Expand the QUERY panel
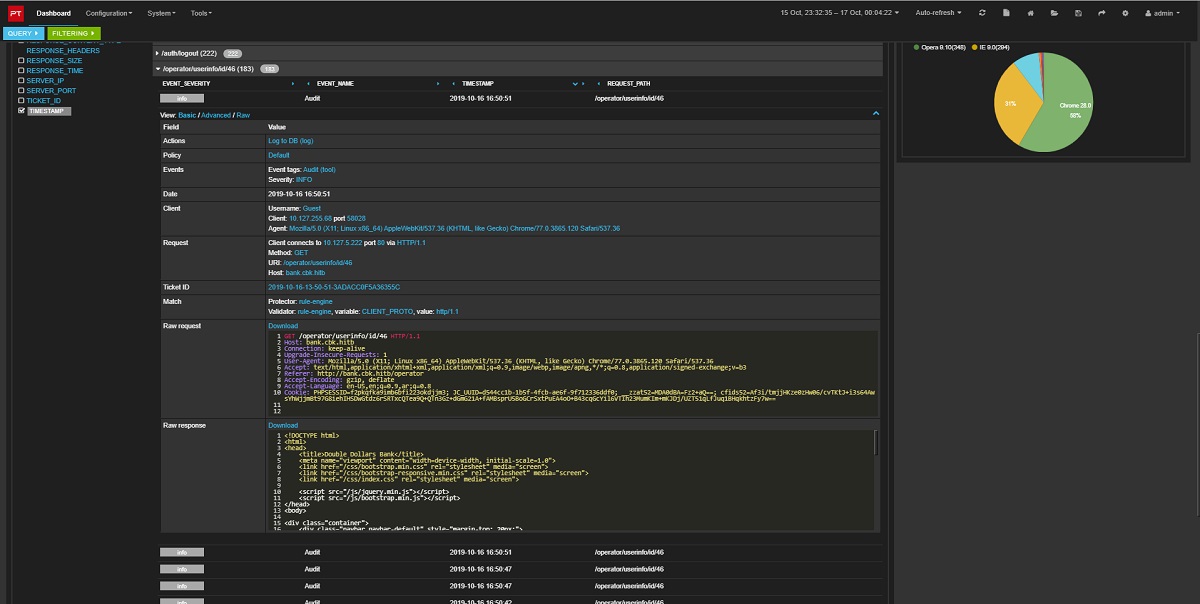This screenshot has height=604, width=1200. 23,34
